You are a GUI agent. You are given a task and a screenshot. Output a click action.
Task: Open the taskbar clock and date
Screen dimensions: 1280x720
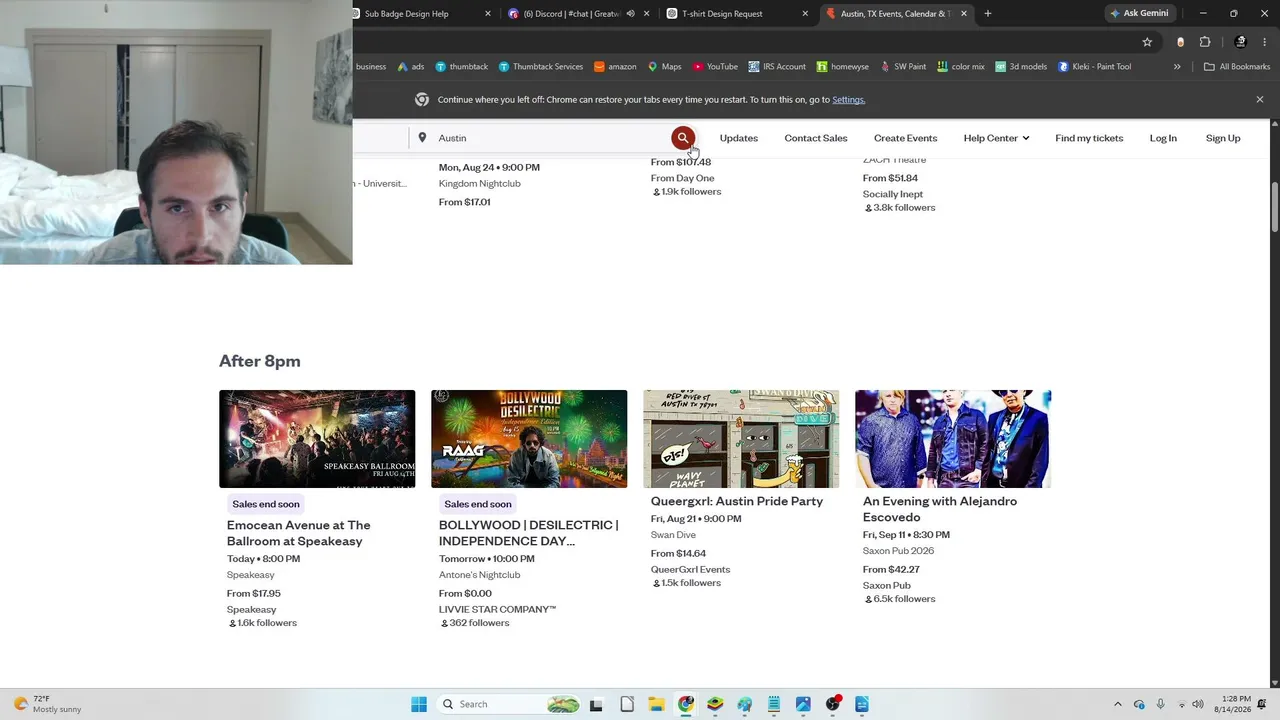(x=1235, y=704)
